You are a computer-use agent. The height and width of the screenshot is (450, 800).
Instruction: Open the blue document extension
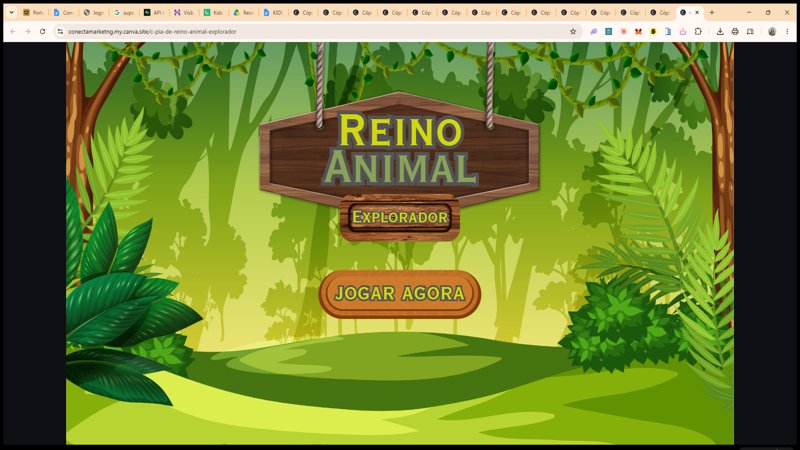click(668, 32)
